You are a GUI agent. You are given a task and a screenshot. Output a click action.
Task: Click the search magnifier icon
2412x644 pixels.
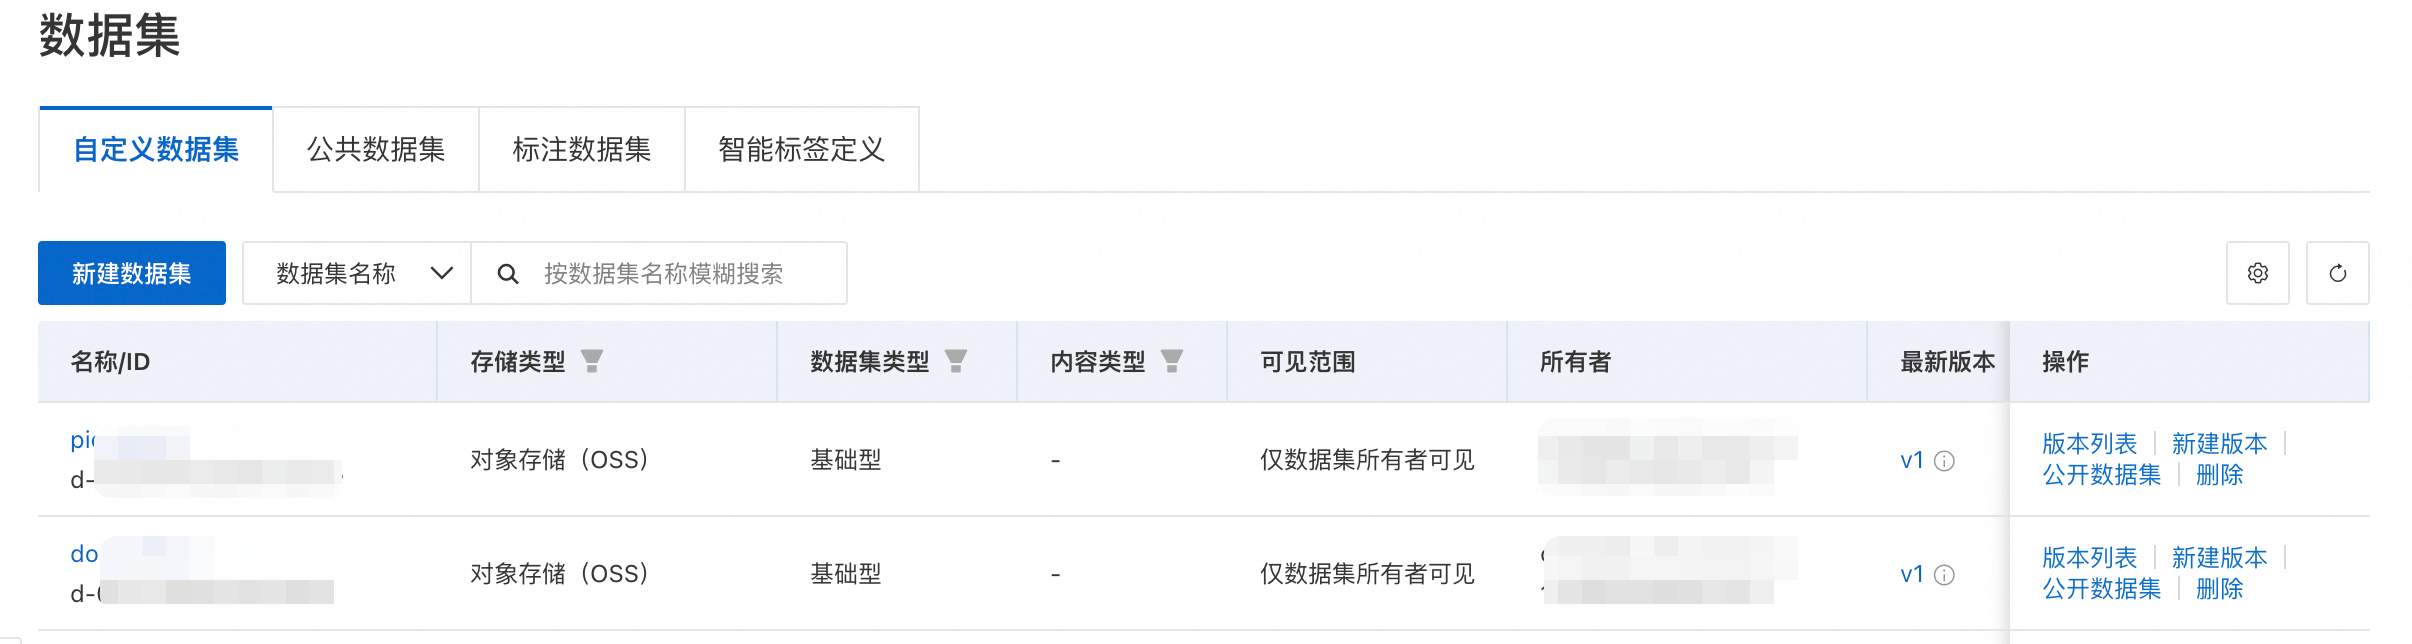tap(508, 274)
